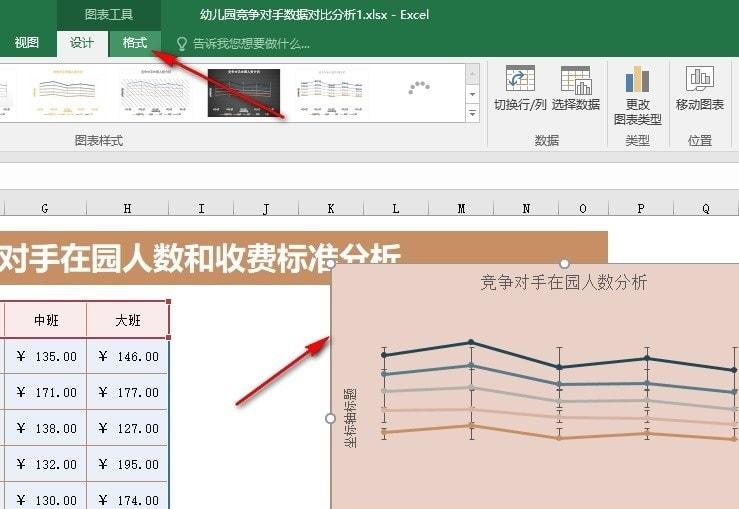Select the 大班 header cell
739x509 pixels.
(128, 320)
